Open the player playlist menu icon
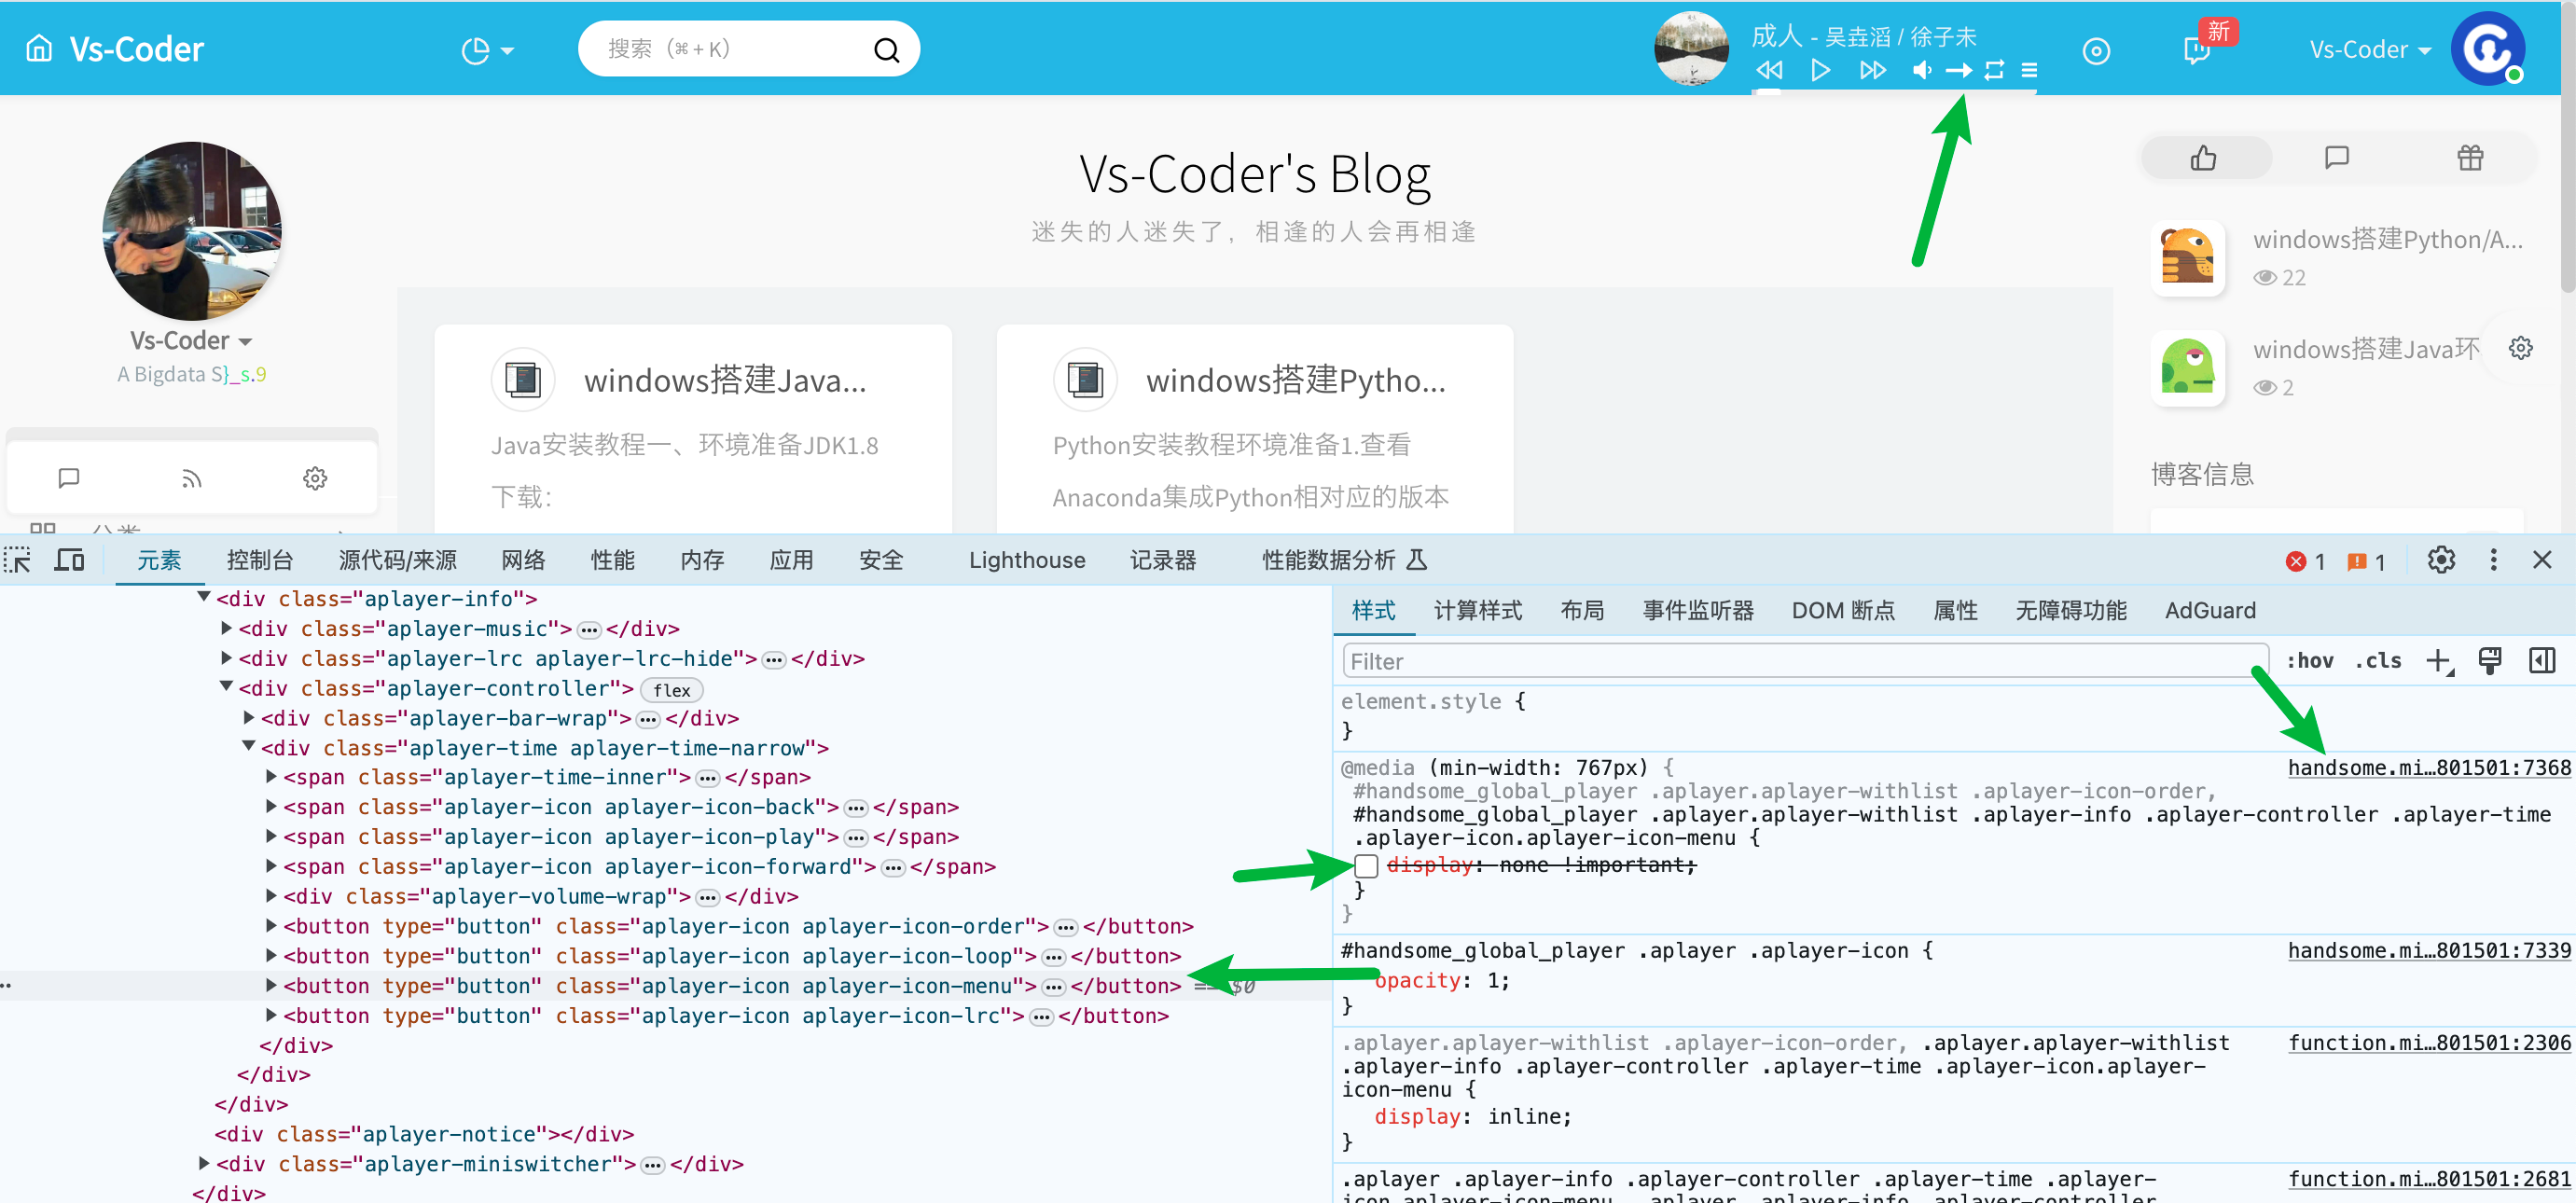 tap(2029, 70)
